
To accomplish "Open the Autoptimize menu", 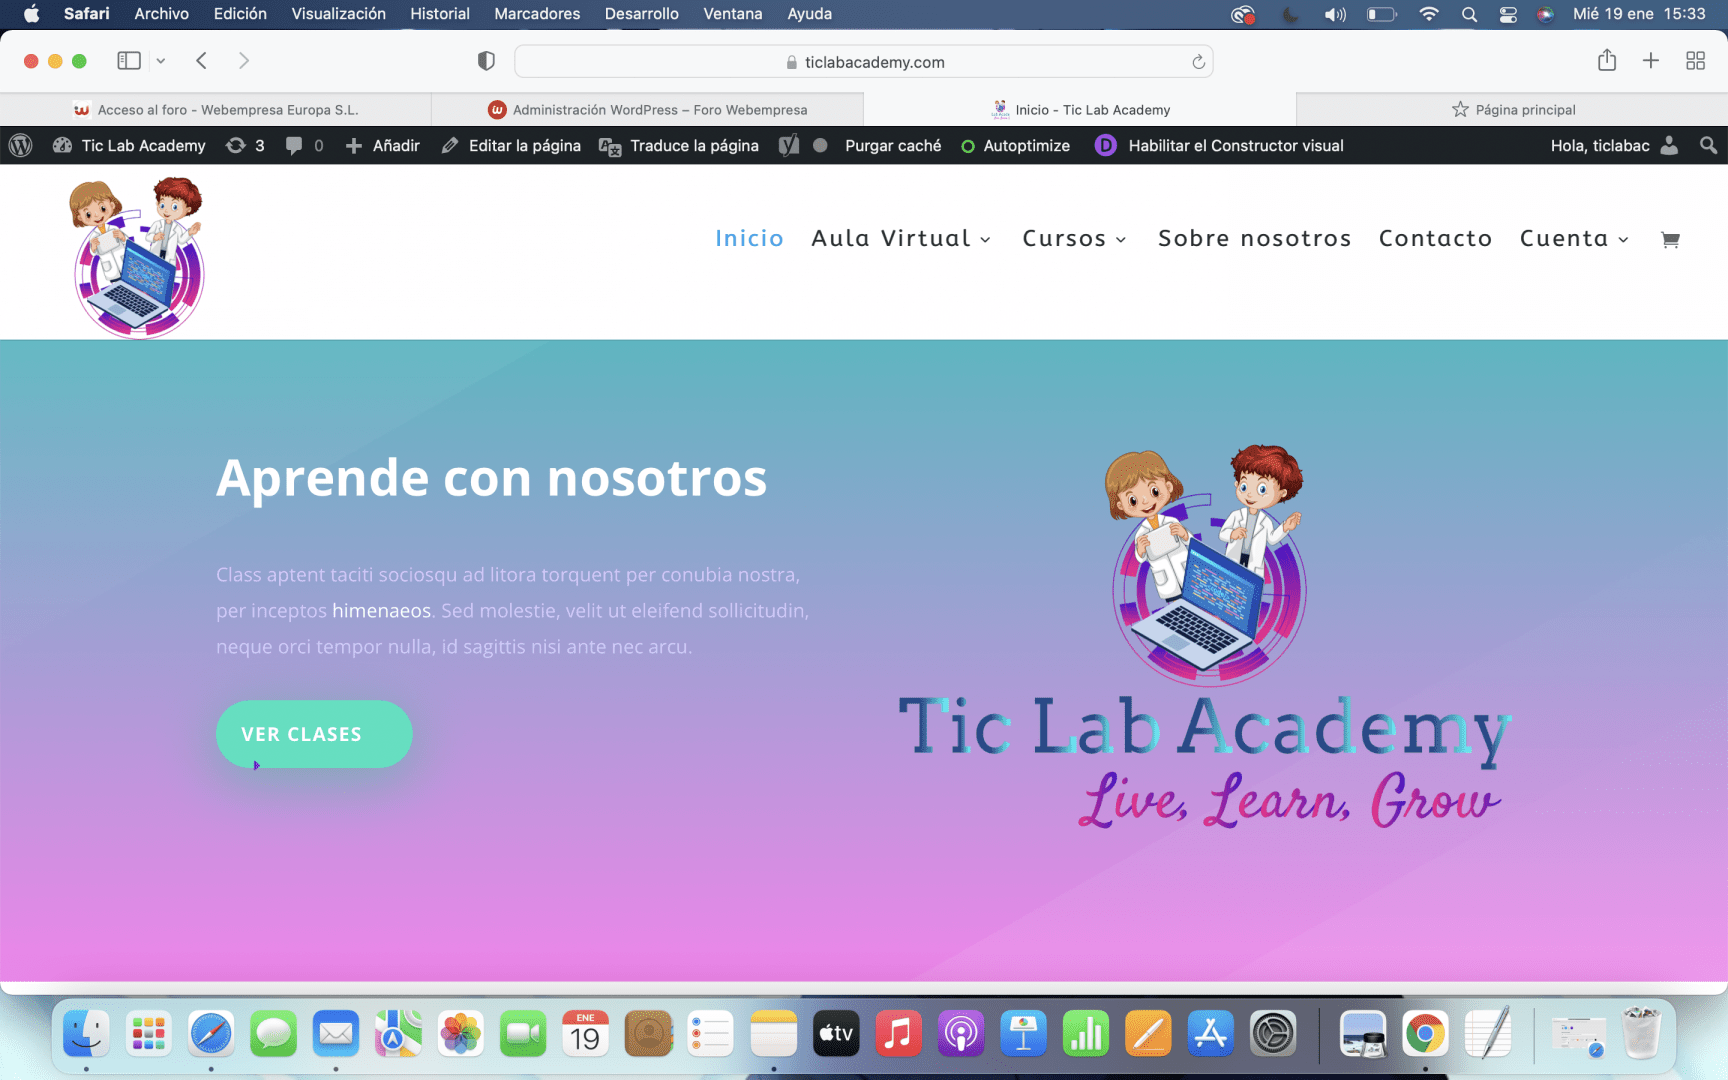I will click(1015, 145).
